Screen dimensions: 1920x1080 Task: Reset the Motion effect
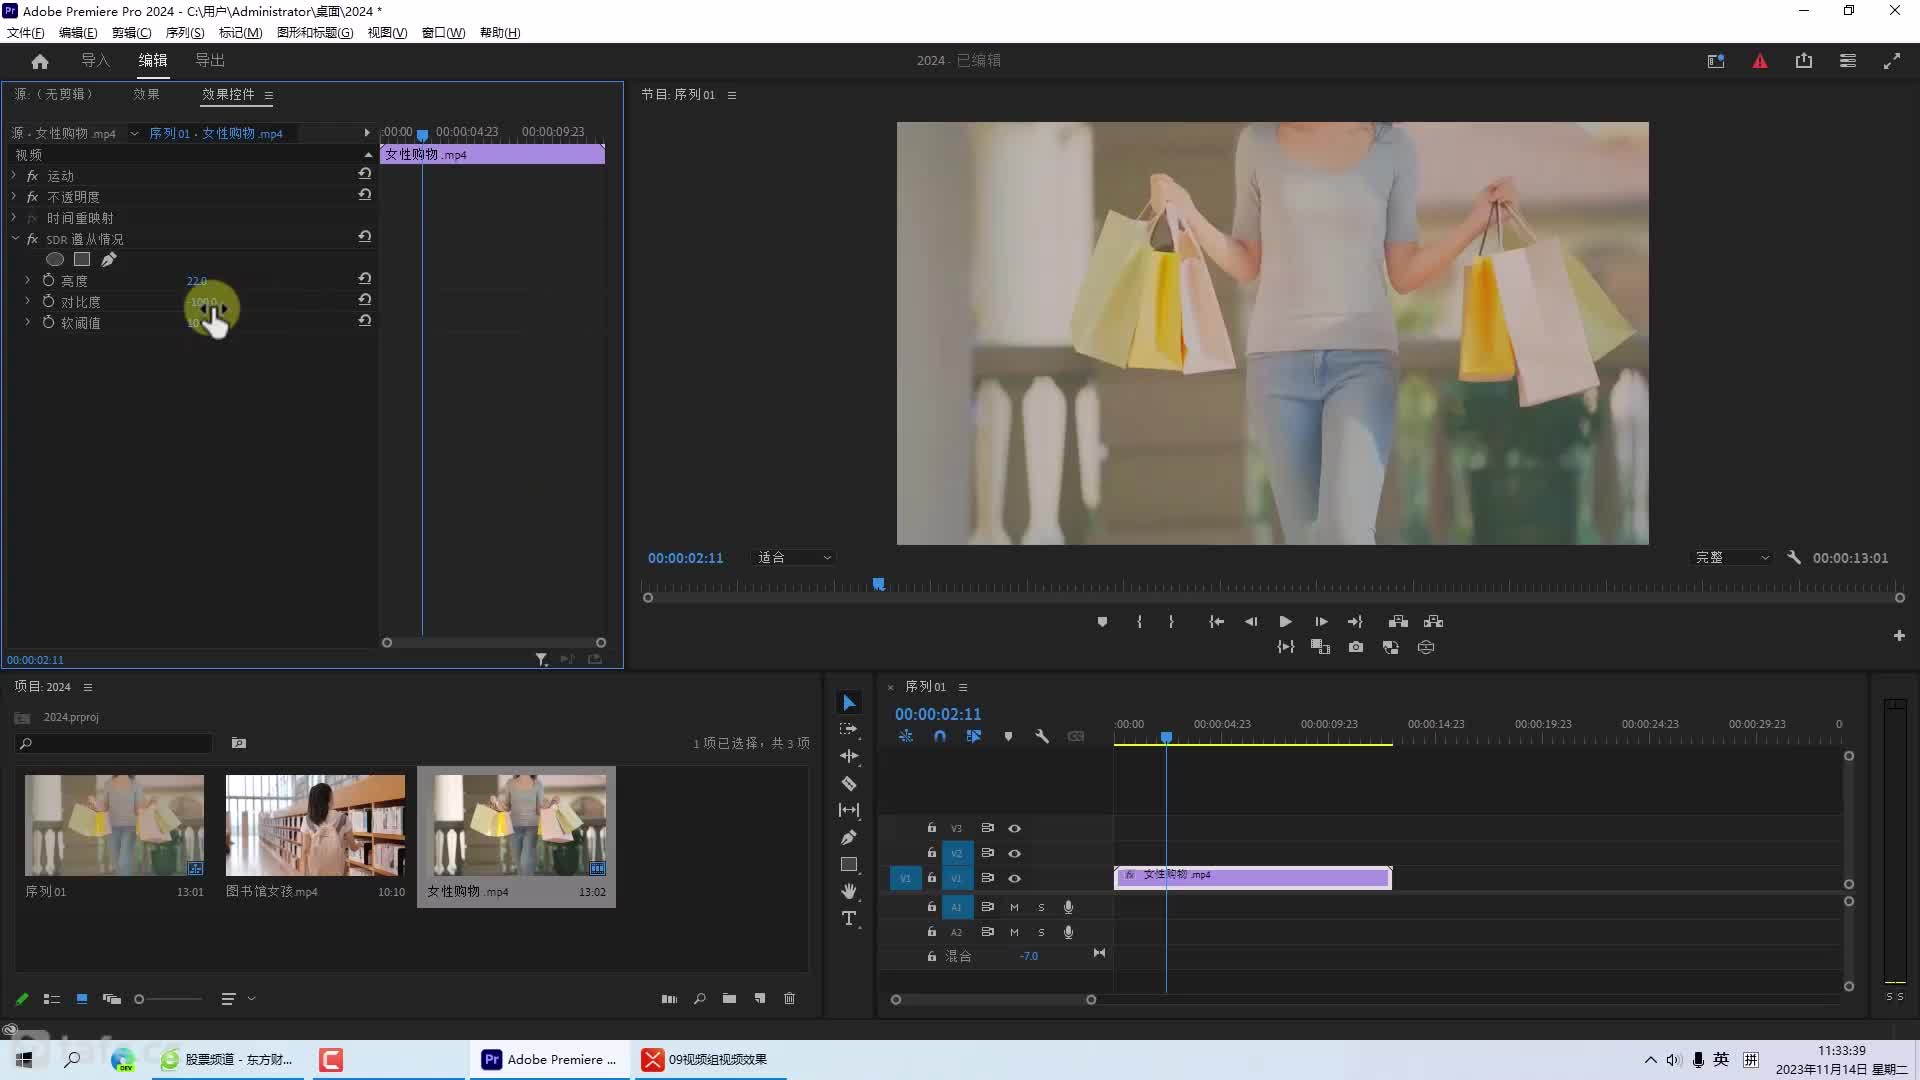365,175
